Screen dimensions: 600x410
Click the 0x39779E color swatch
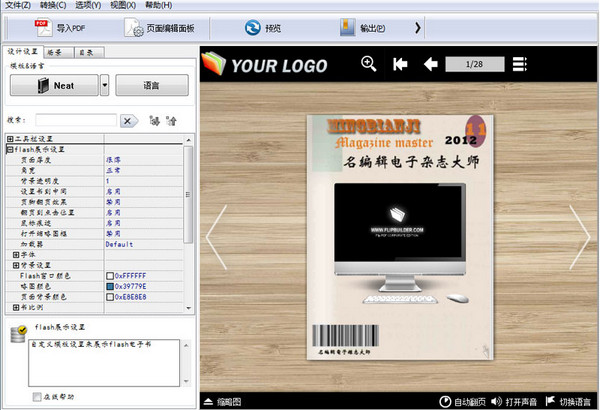coord(110,286)
